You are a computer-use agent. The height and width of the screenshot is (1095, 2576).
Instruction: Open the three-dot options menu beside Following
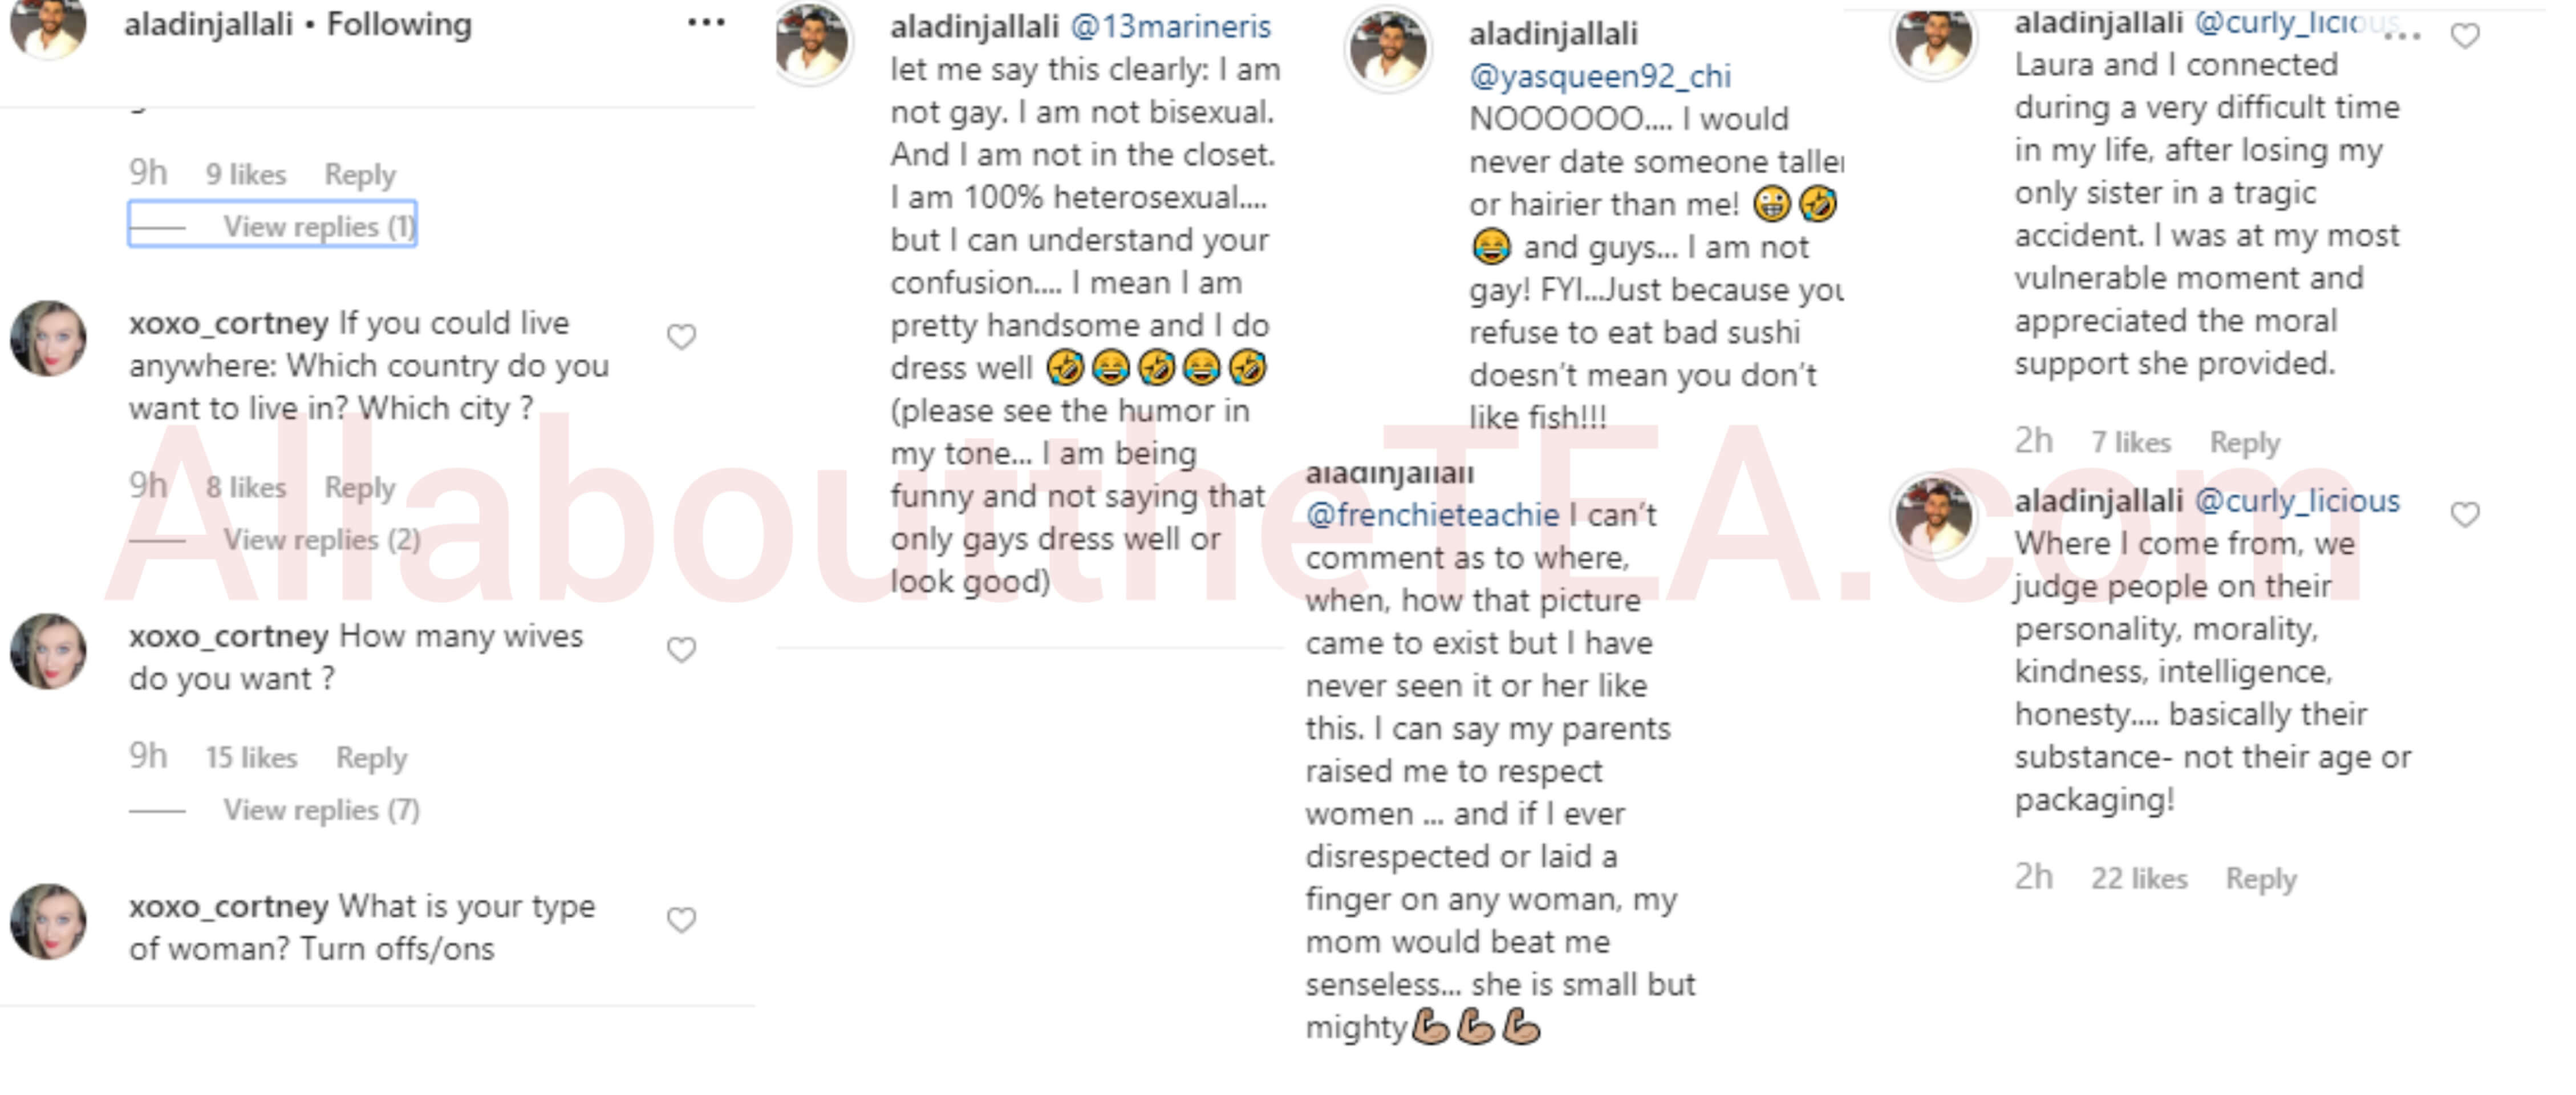click(706, 22)
